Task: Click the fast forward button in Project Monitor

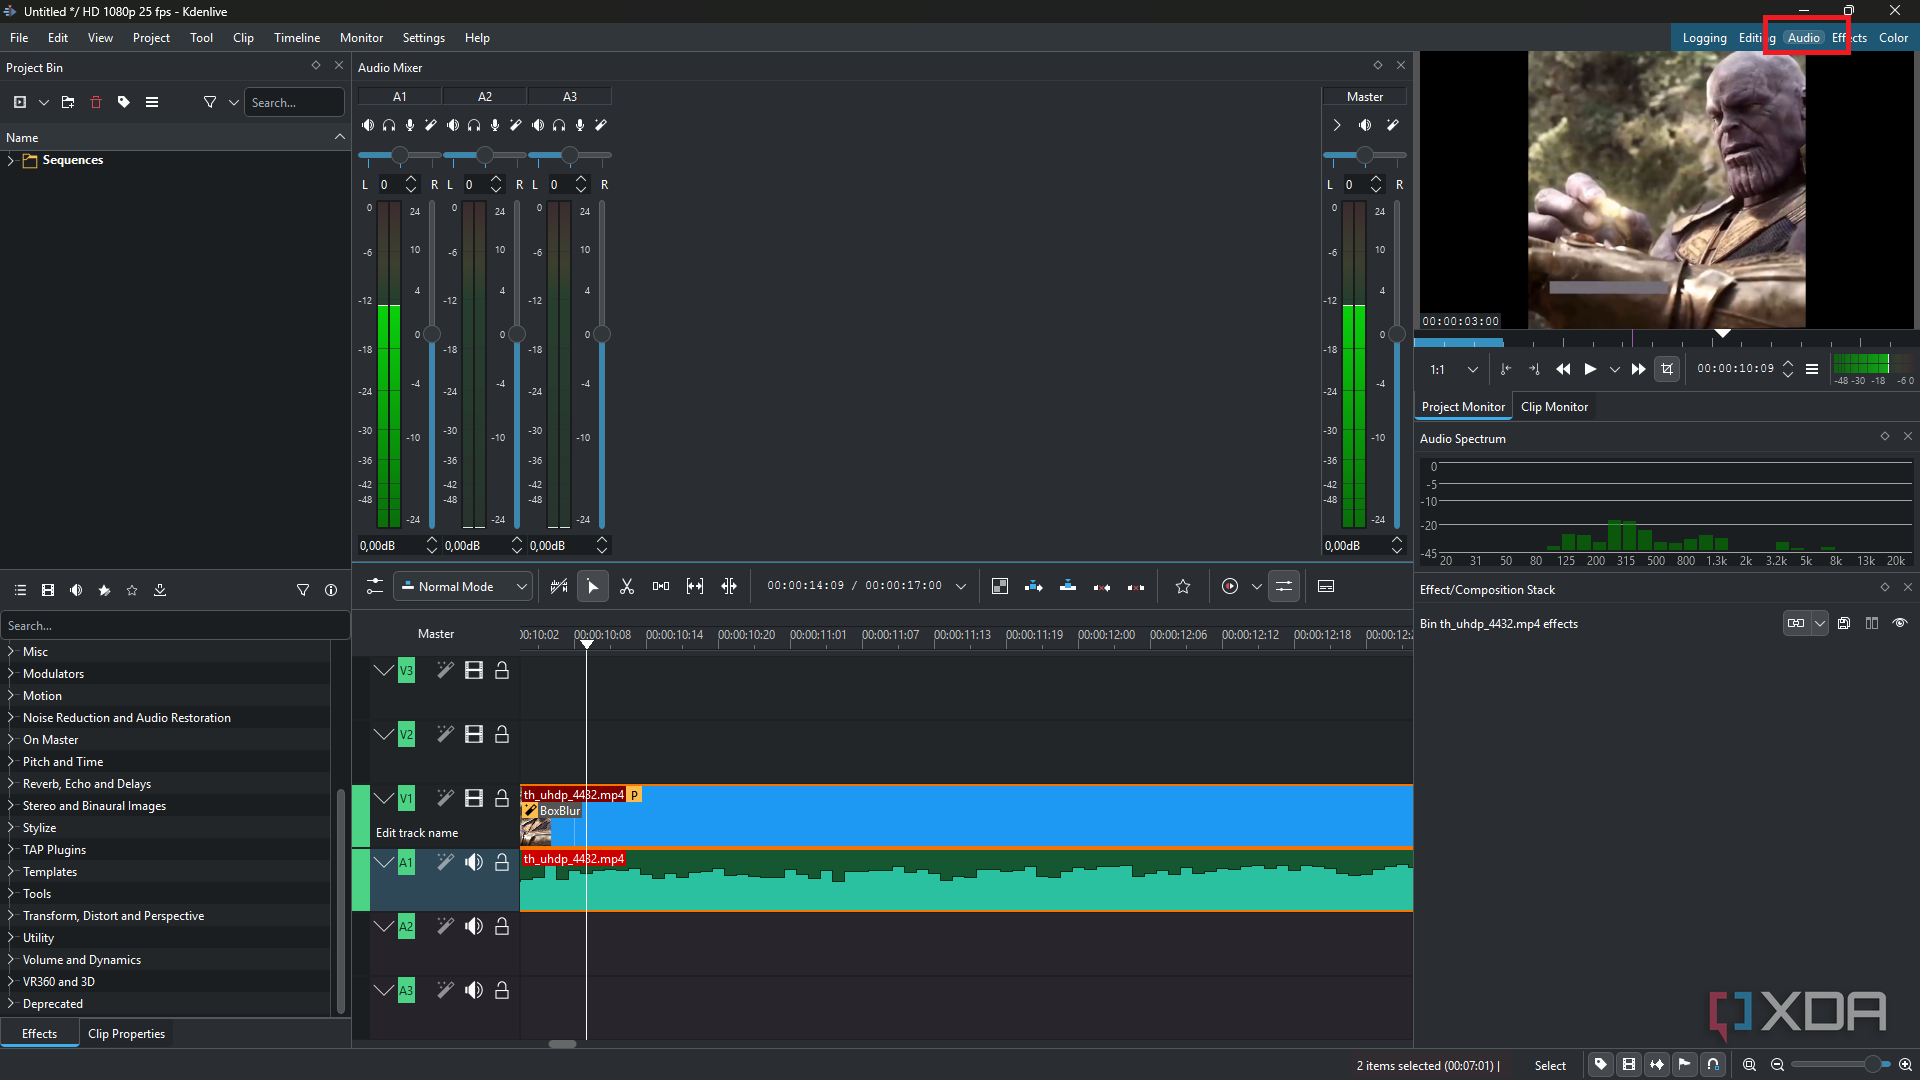Action: tap(1638, 369)
